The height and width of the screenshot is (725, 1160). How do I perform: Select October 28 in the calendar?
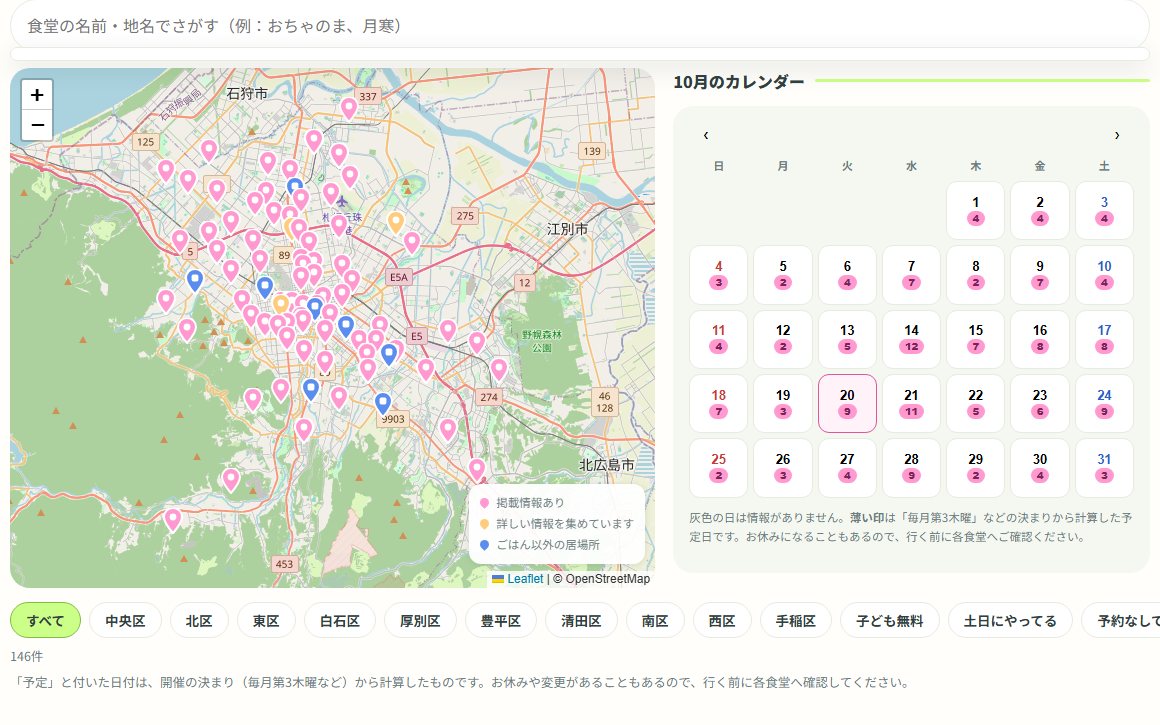(x=911, y=468)
